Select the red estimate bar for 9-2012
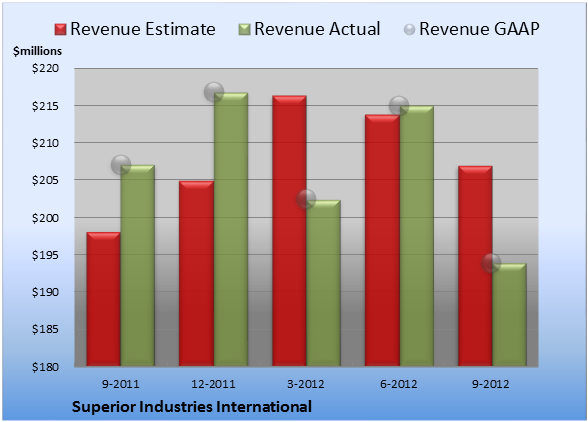Image resolution: width=588 pixels, height=422 pixels. point(475,266)
